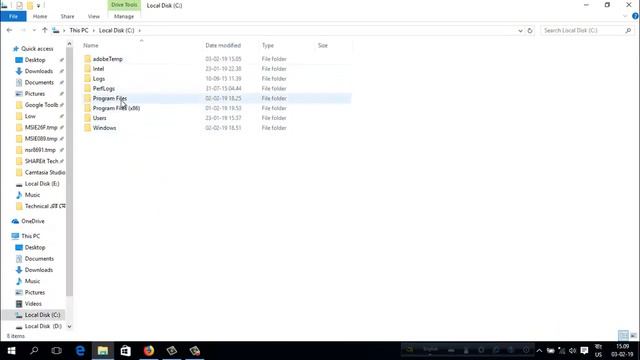Image resolution: width=640 pixels, height=360 pixels.
Task: Switch to the Home ribbon tab
Action: pos(40,16)
